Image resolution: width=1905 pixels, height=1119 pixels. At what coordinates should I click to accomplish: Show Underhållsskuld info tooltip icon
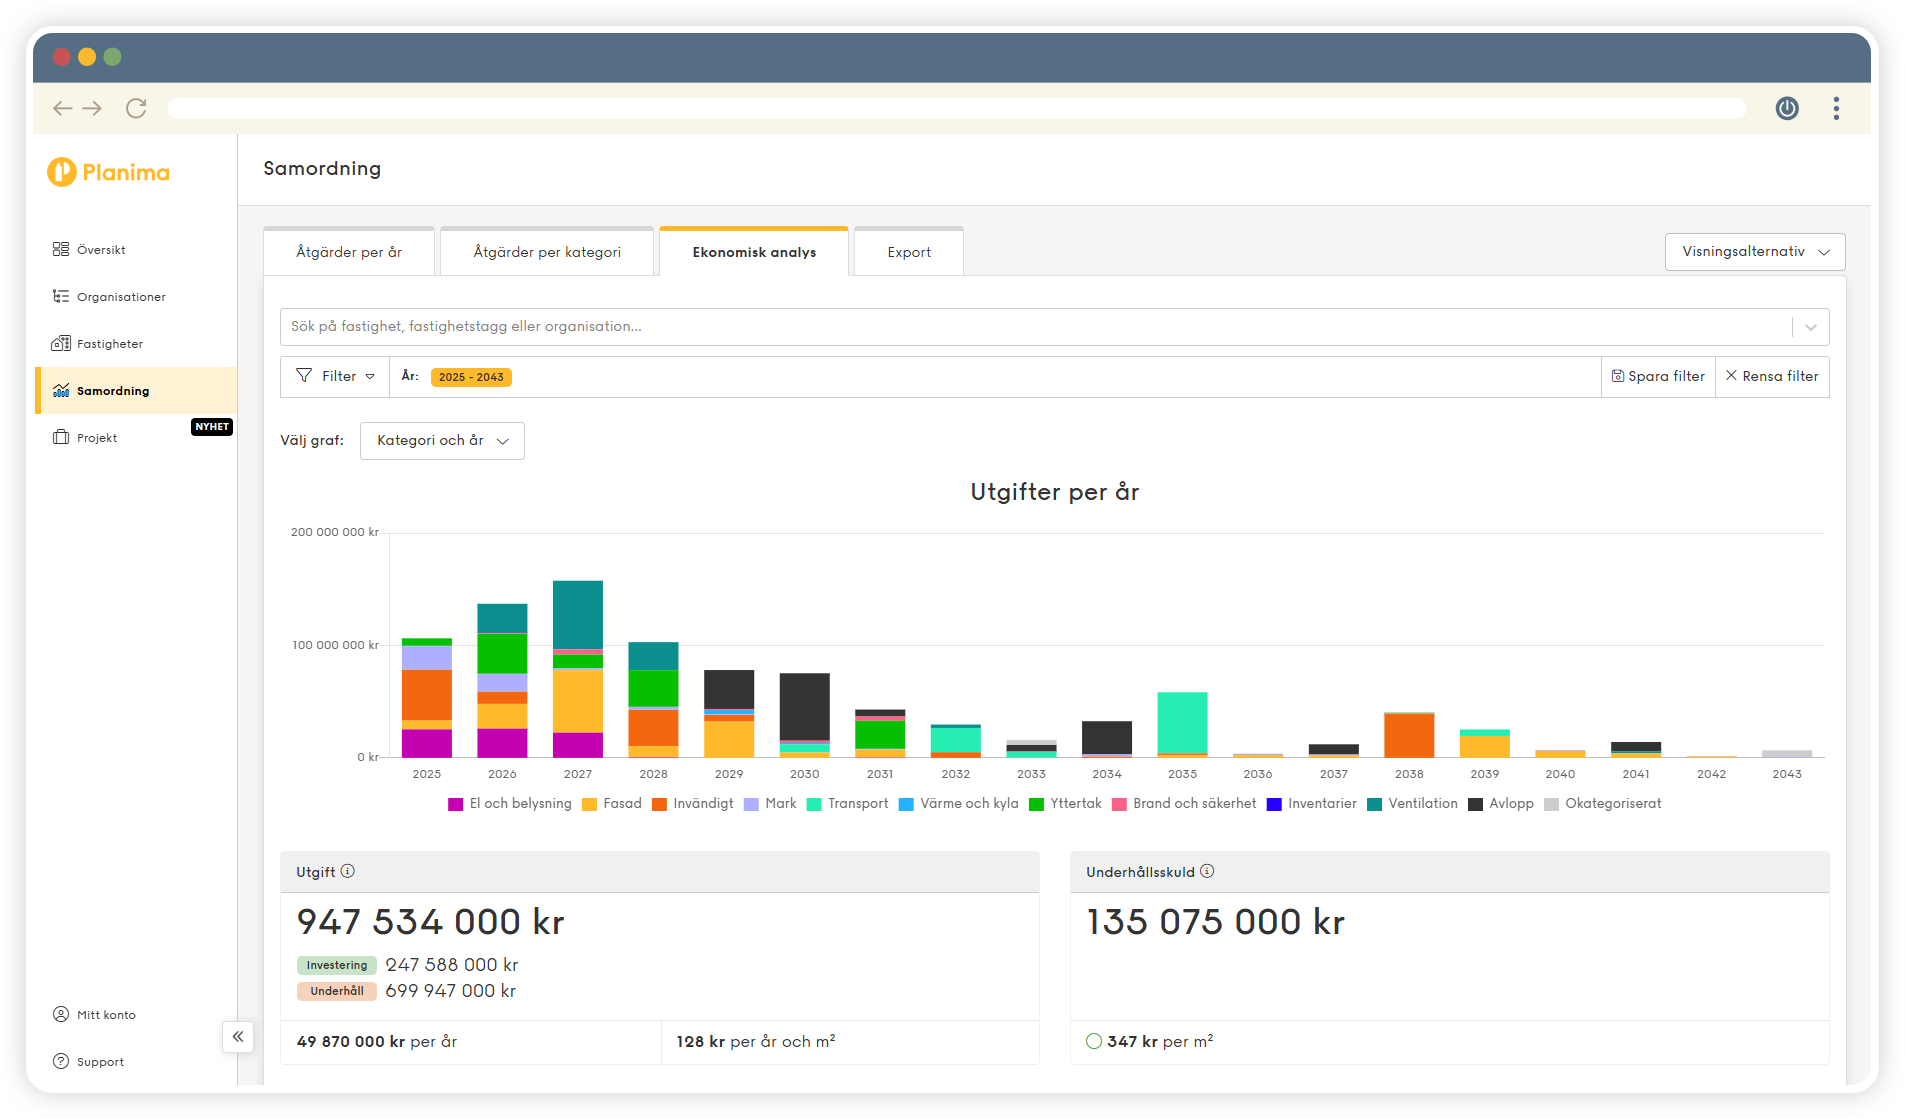[x=1207, y=871]
